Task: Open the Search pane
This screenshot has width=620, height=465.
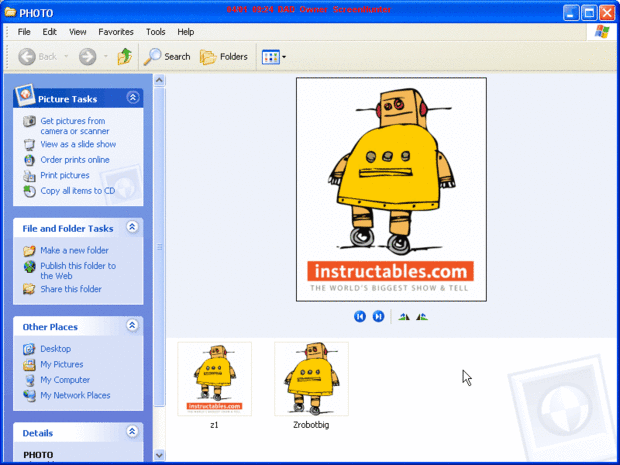Action: (x=167, y=57)
